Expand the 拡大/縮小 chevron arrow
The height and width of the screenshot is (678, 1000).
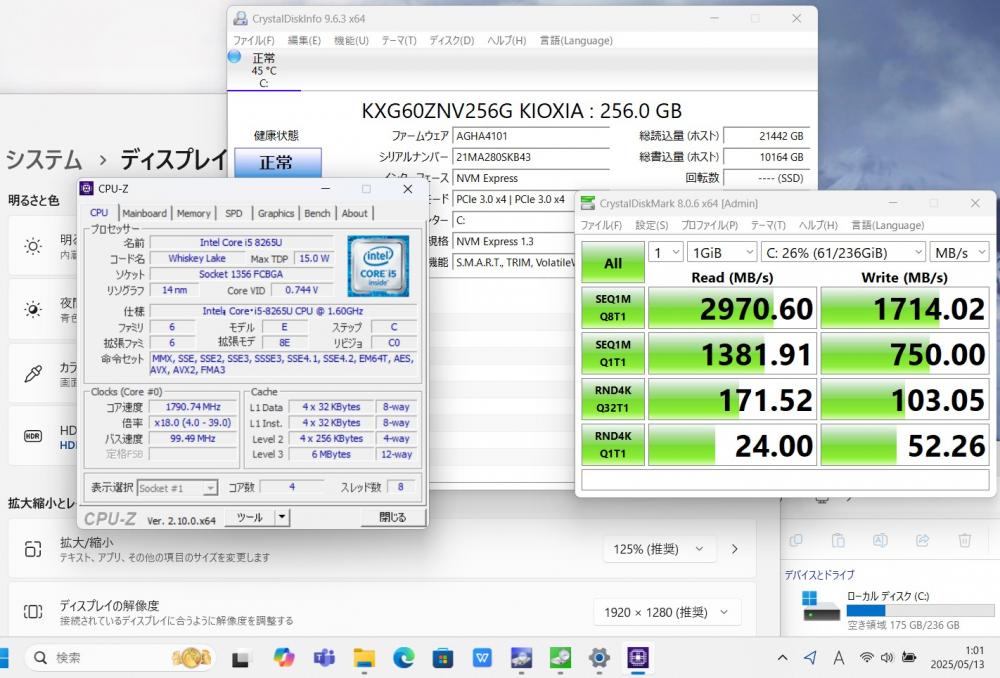point(735,549)
